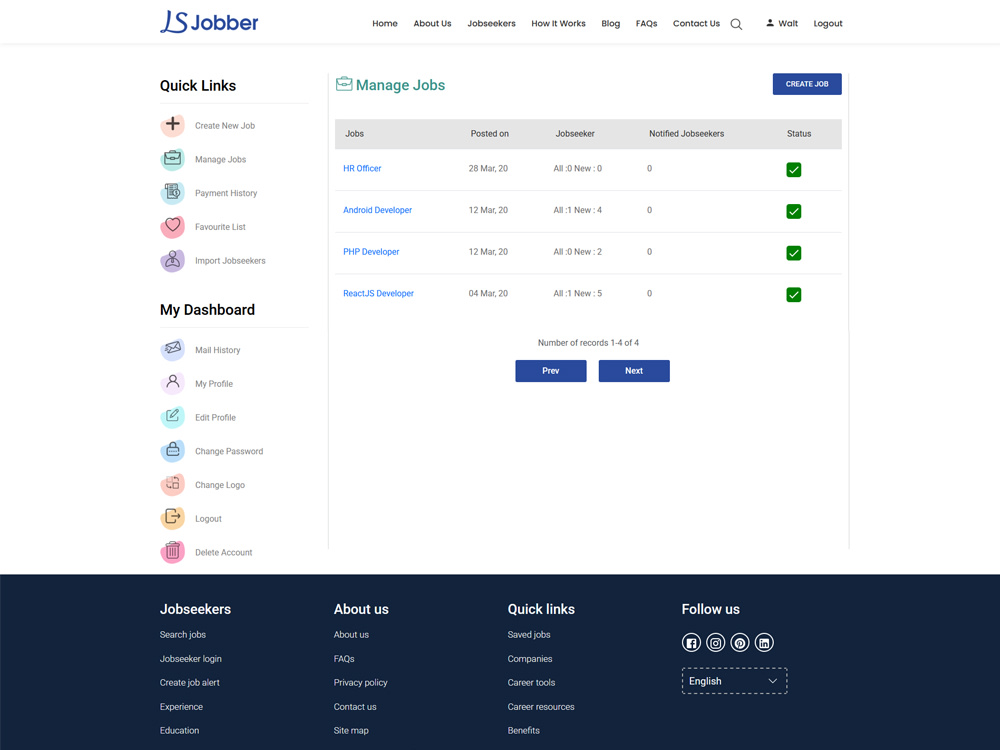Open Companies footer link
This screenshot has width=1000, height=750.
[x=530, y=659]
